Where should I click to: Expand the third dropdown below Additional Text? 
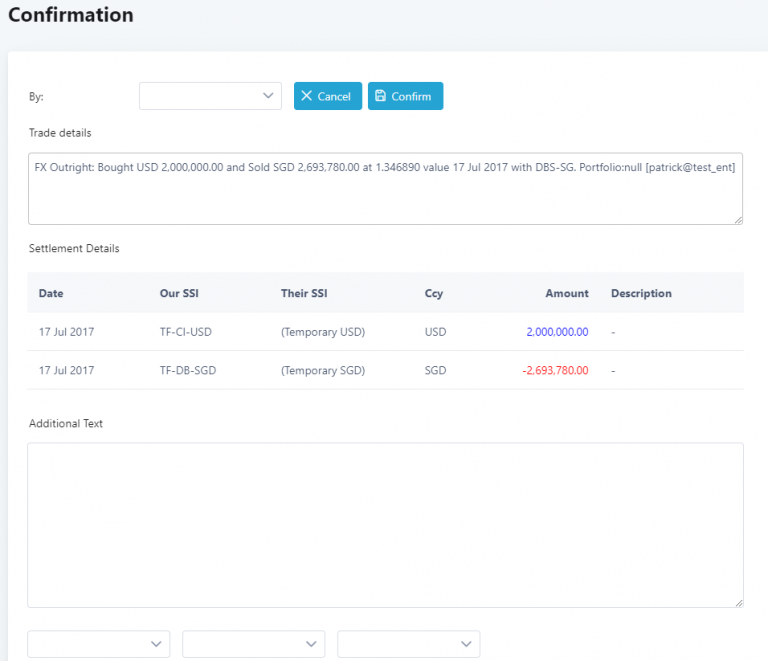pos(409,644)
